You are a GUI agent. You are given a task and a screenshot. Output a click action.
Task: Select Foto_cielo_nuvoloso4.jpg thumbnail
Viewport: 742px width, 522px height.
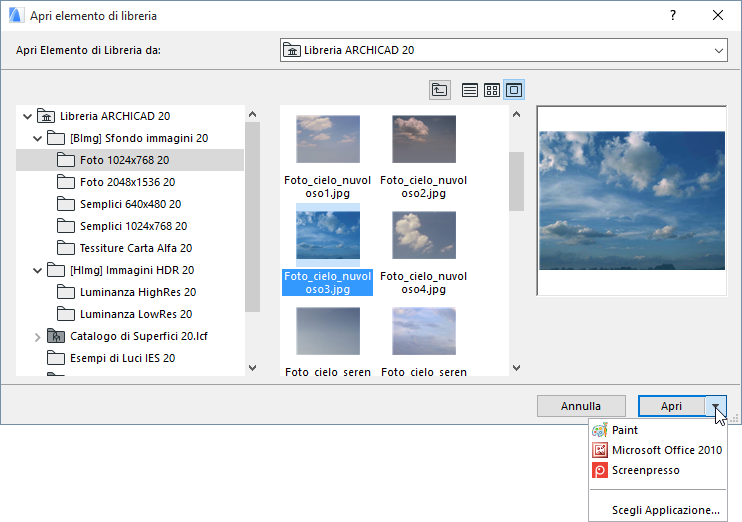click(424, 235)
